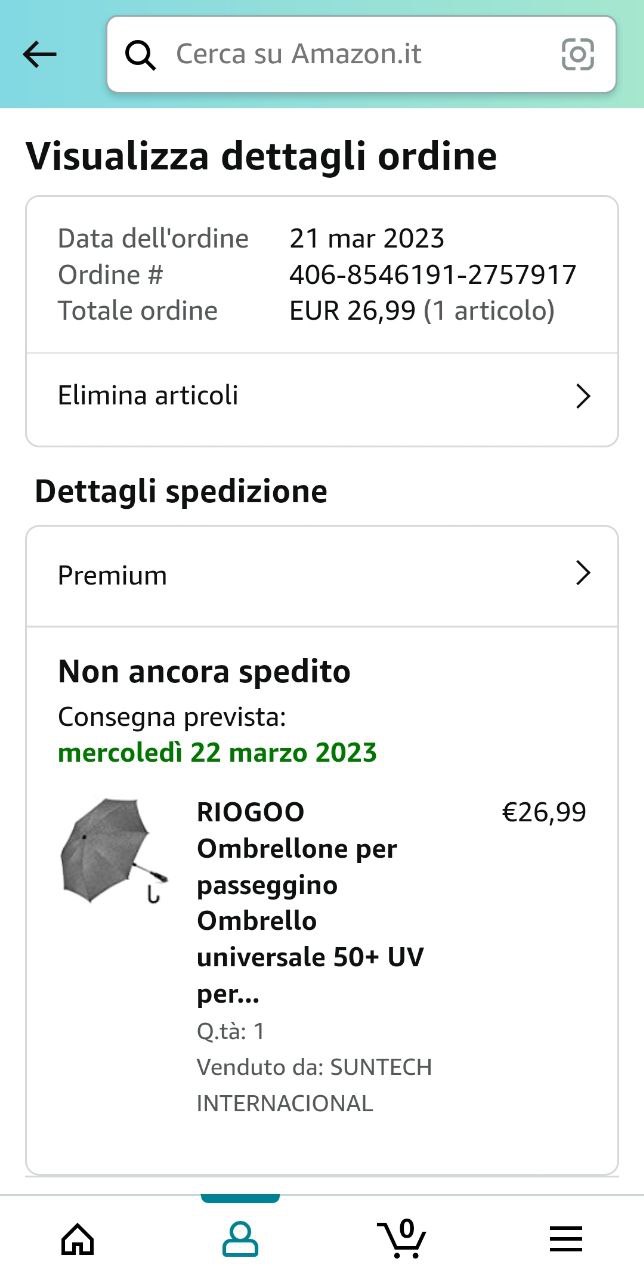Tap the Totale ordine EUR 26,99 line
644x1280 pixels.
point(306,311)
